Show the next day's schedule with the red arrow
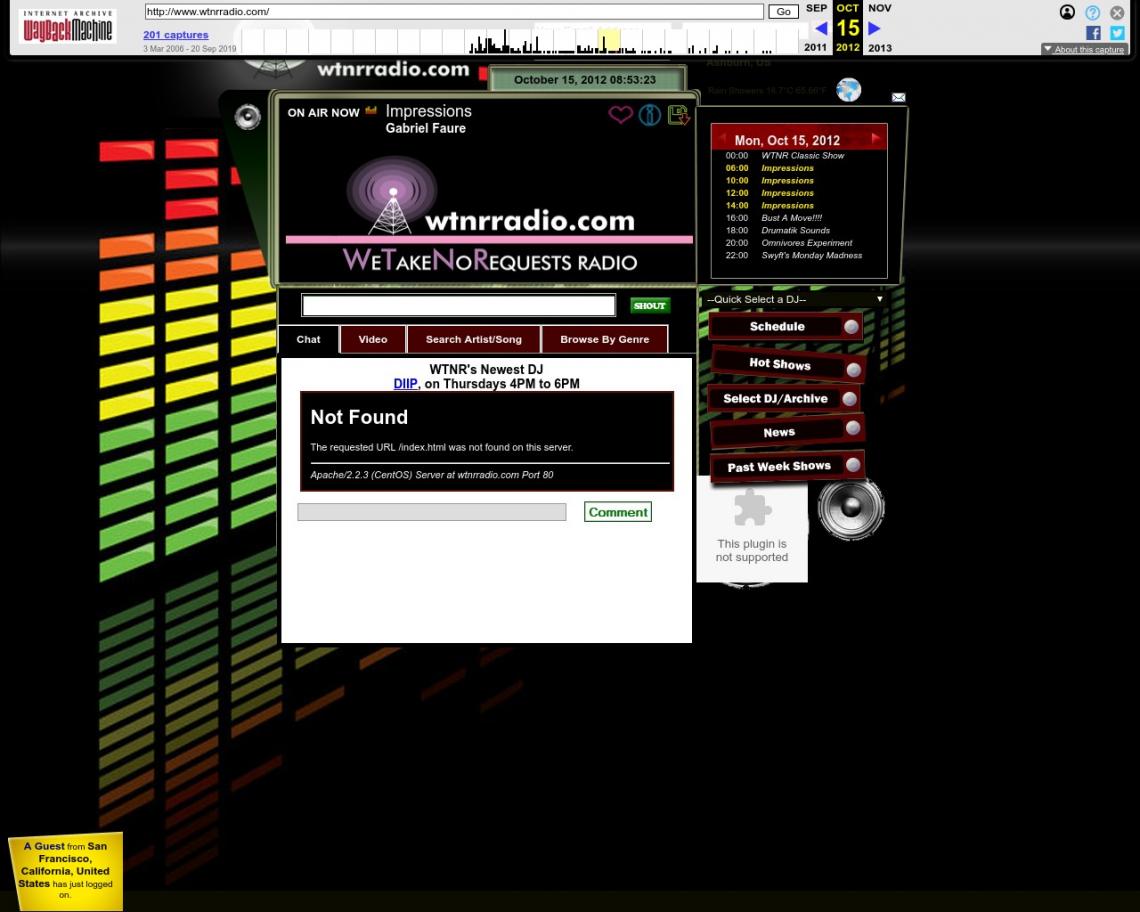The image size is (1140, 912). (x=875, y=138)
